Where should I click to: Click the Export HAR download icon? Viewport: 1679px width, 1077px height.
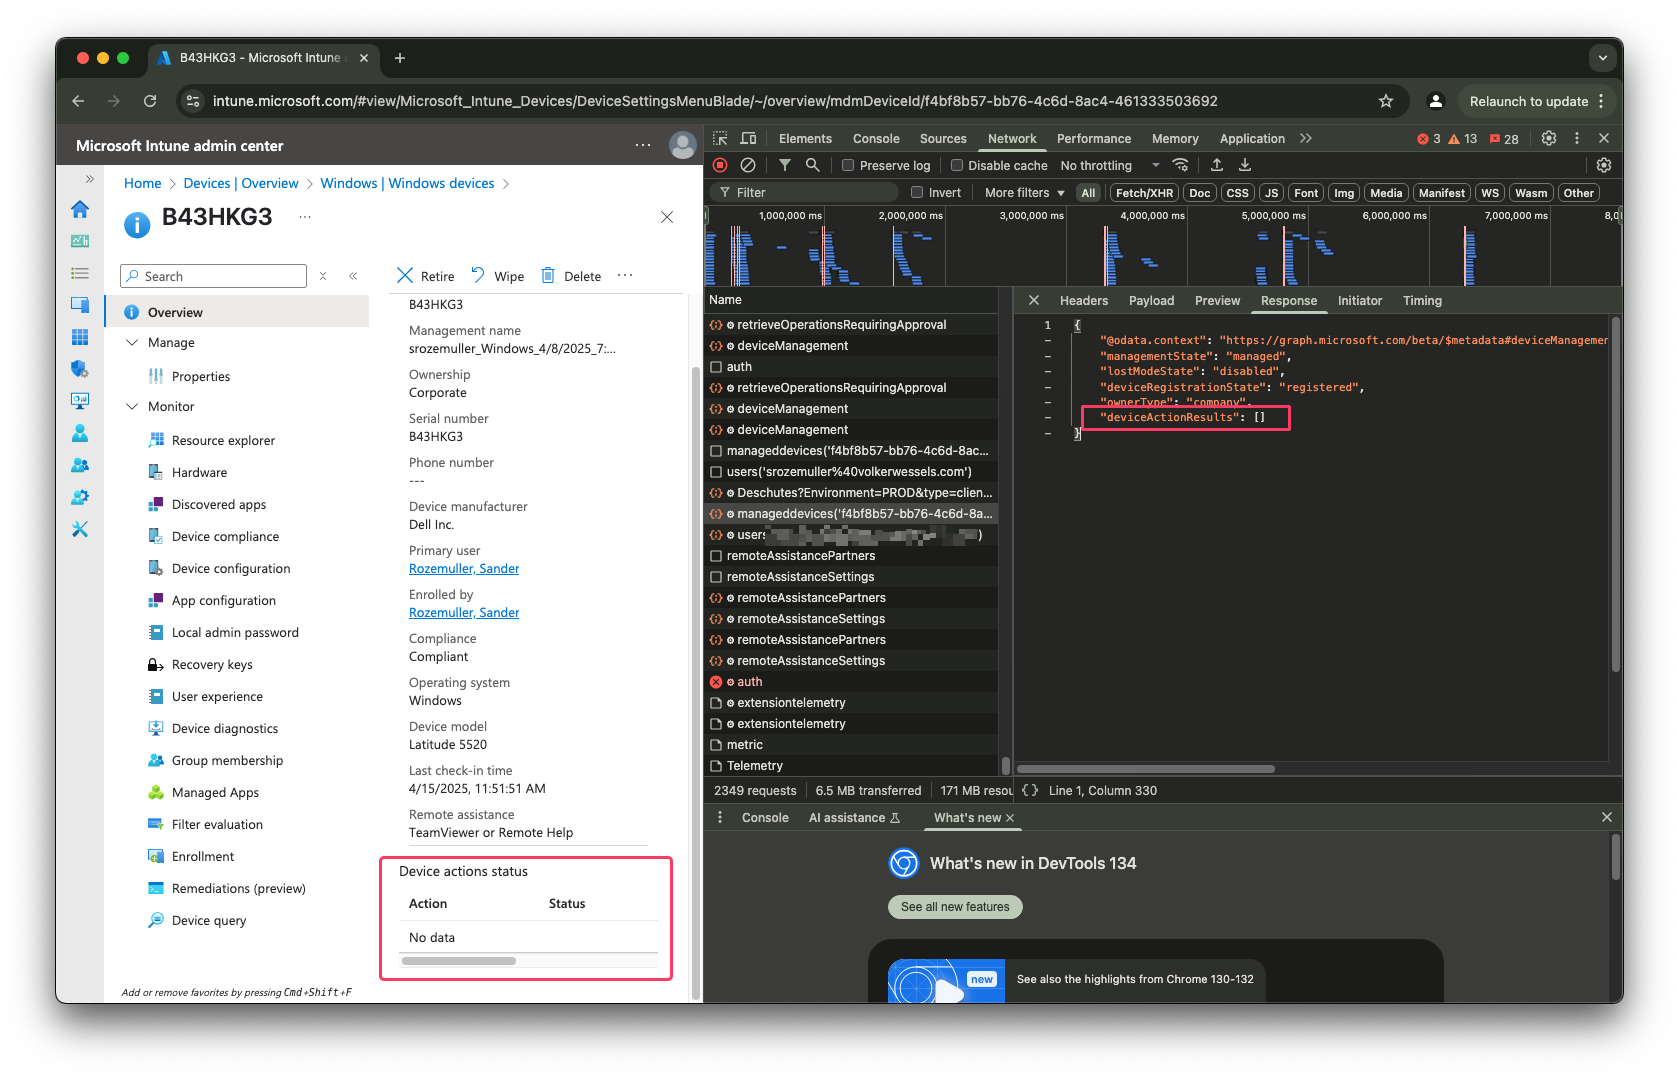1245,165
